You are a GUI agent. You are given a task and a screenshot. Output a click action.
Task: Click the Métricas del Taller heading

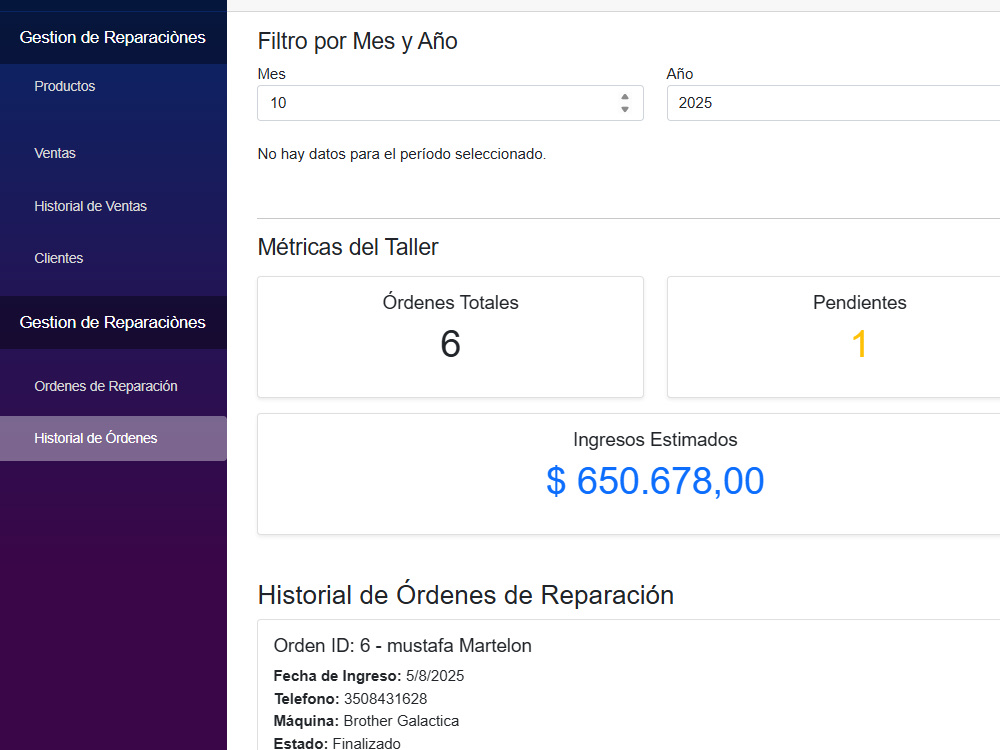[x=348, y=247]
